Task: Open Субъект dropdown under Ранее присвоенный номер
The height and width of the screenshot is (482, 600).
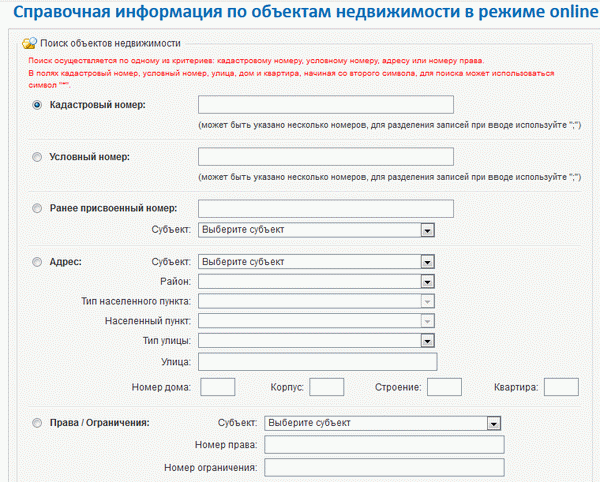Action: [316, 230]
